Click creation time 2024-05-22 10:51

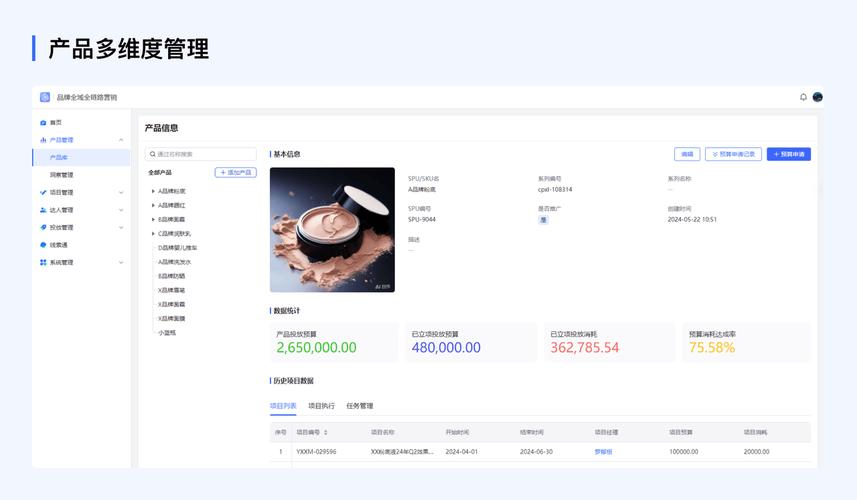[692, 219]
